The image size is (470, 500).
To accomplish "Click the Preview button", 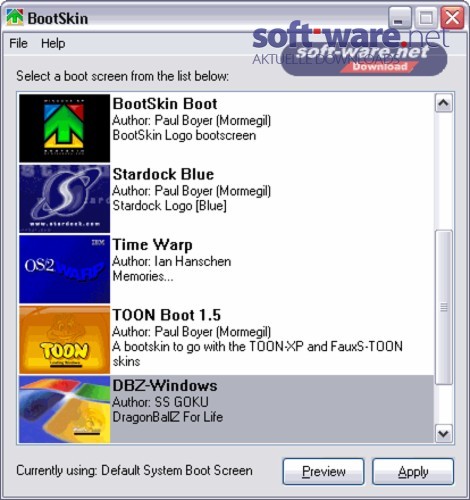I will point(323,471).
